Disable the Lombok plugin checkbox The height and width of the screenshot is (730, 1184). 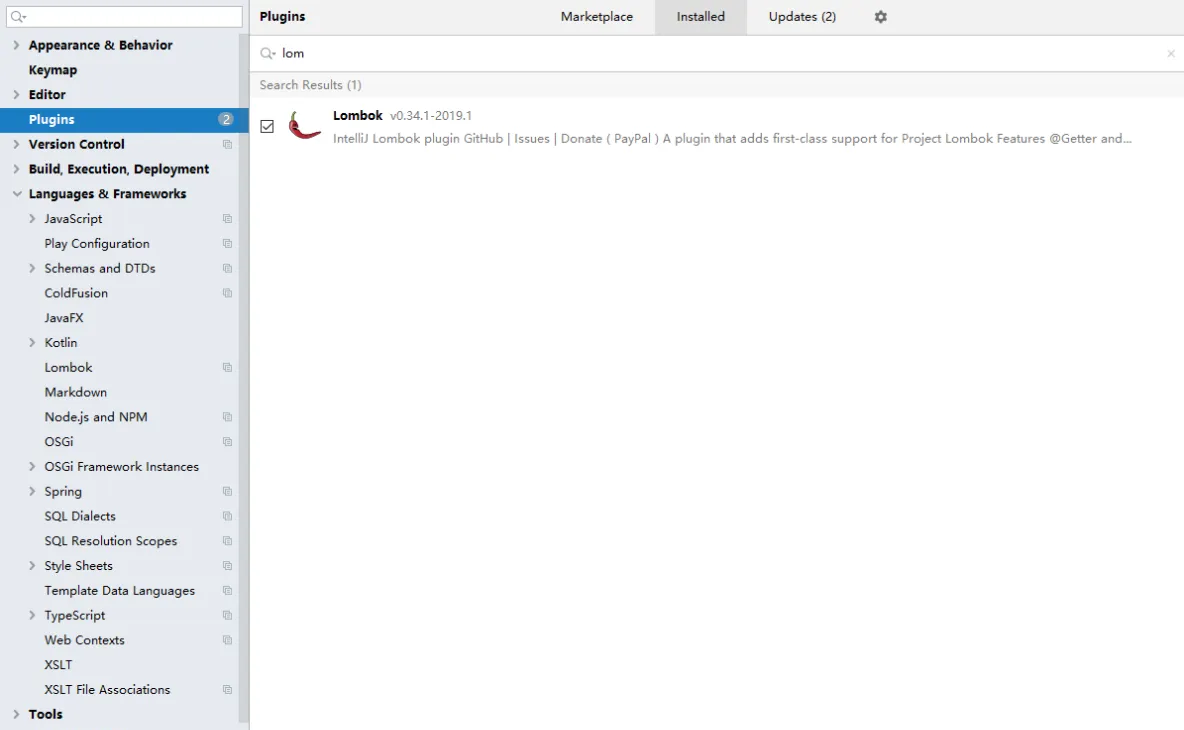click(267, 126)
